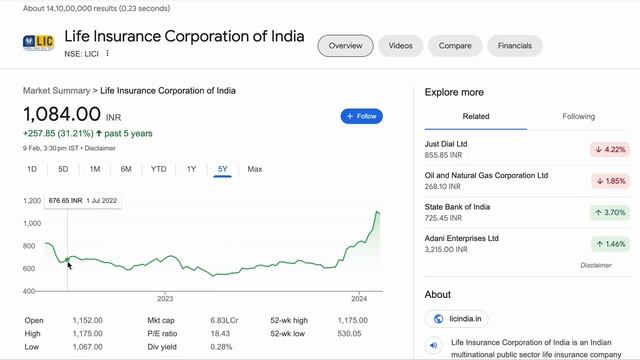Click the +257.85 (31.21%) change text
640x360 pixels.
58,133
